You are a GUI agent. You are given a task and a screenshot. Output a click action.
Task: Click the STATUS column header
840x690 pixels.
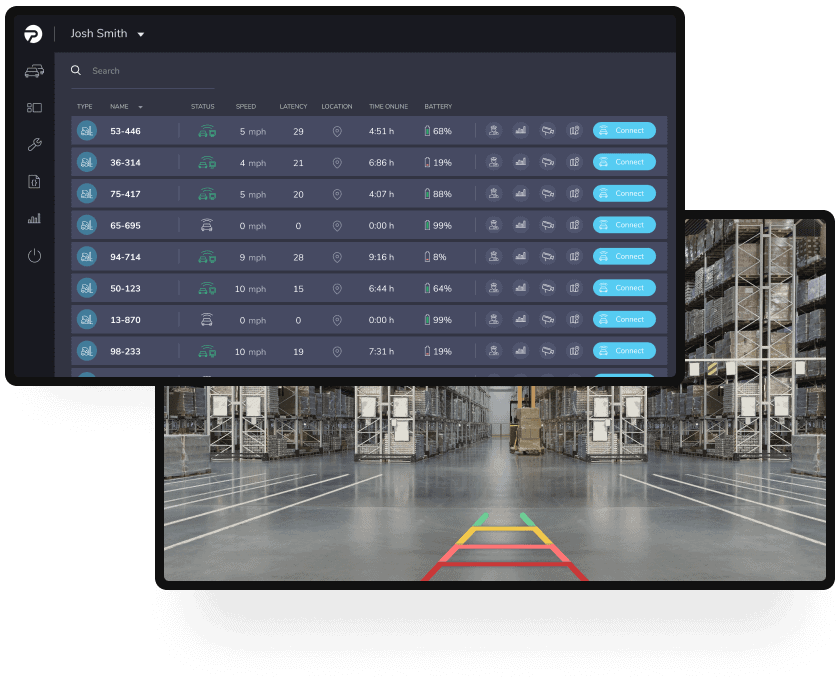[202, 107]
